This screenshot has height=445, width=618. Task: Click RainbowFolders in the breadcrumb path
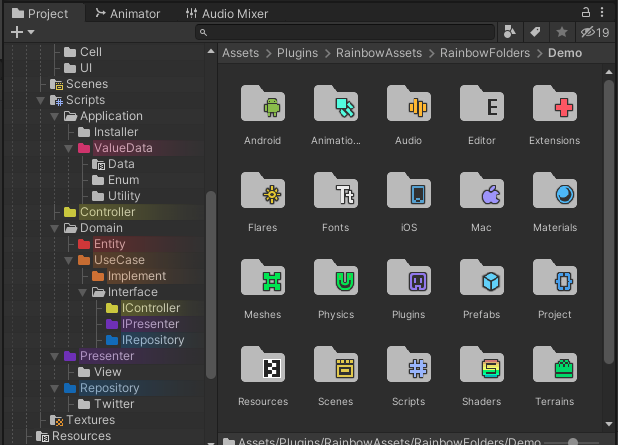point(485,53)
